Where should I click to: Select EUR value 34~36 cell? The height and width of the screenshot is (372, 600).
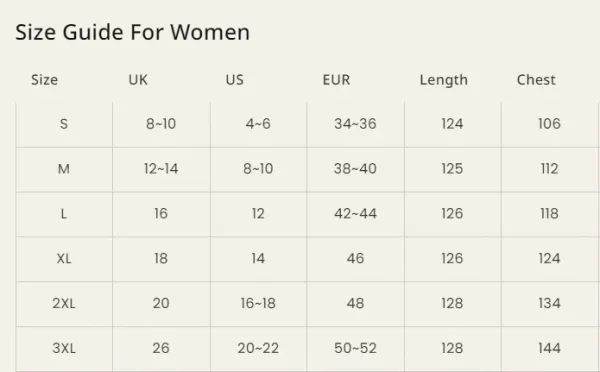(x=355, y=124)
